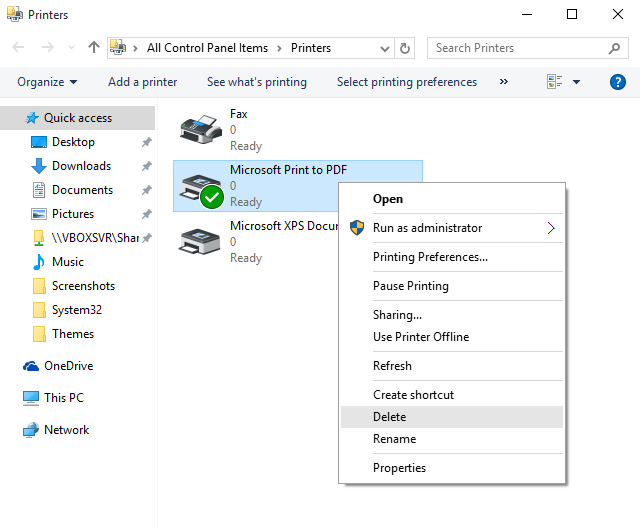This screenshot has height=528, width=640.
Task: Click the blue help question mark icon
Action: click(x=618, y=82)
